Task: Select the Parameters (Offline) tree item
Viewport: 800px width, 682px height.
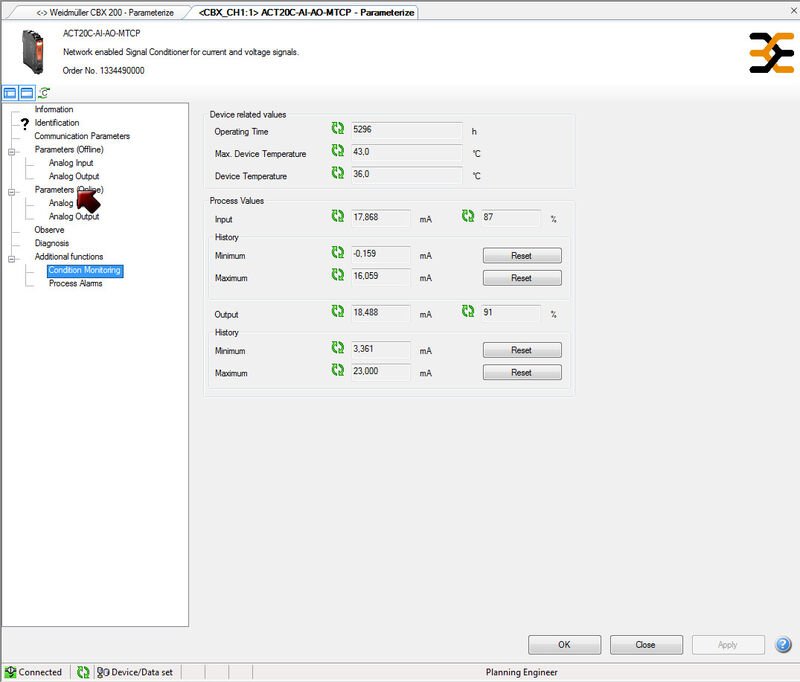Action: 69,149
